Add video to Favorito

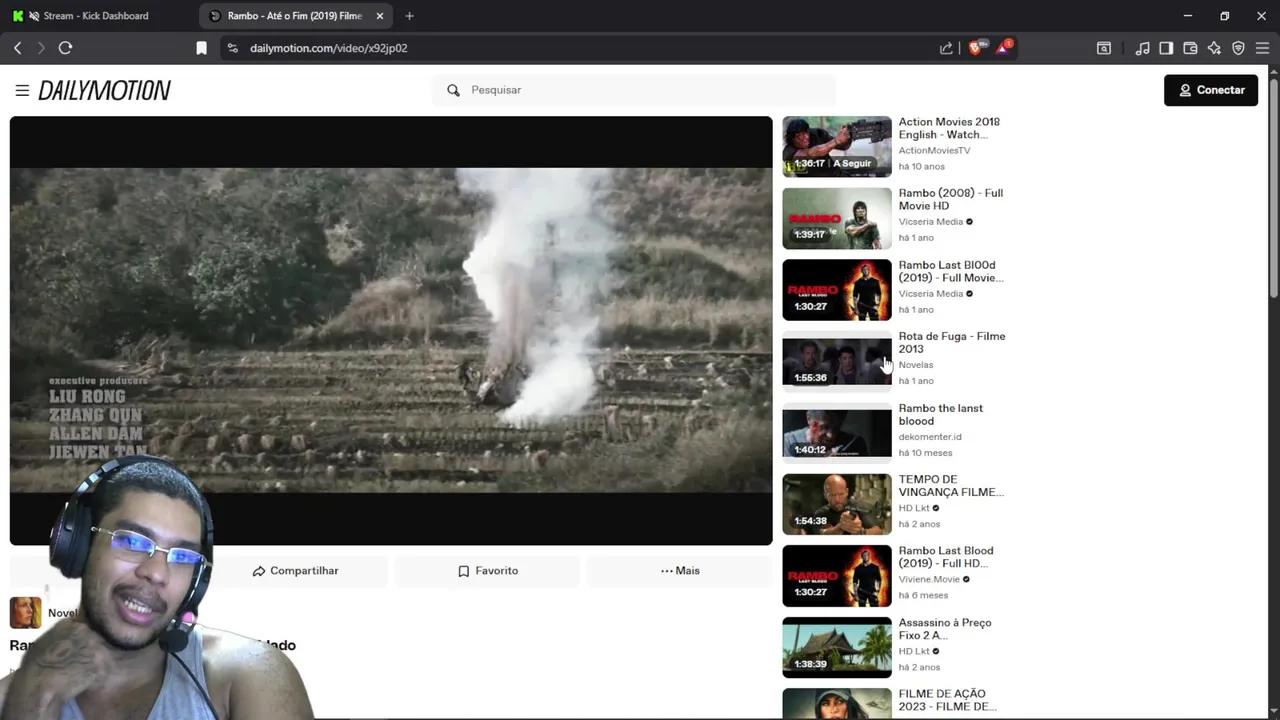point(488,571)
